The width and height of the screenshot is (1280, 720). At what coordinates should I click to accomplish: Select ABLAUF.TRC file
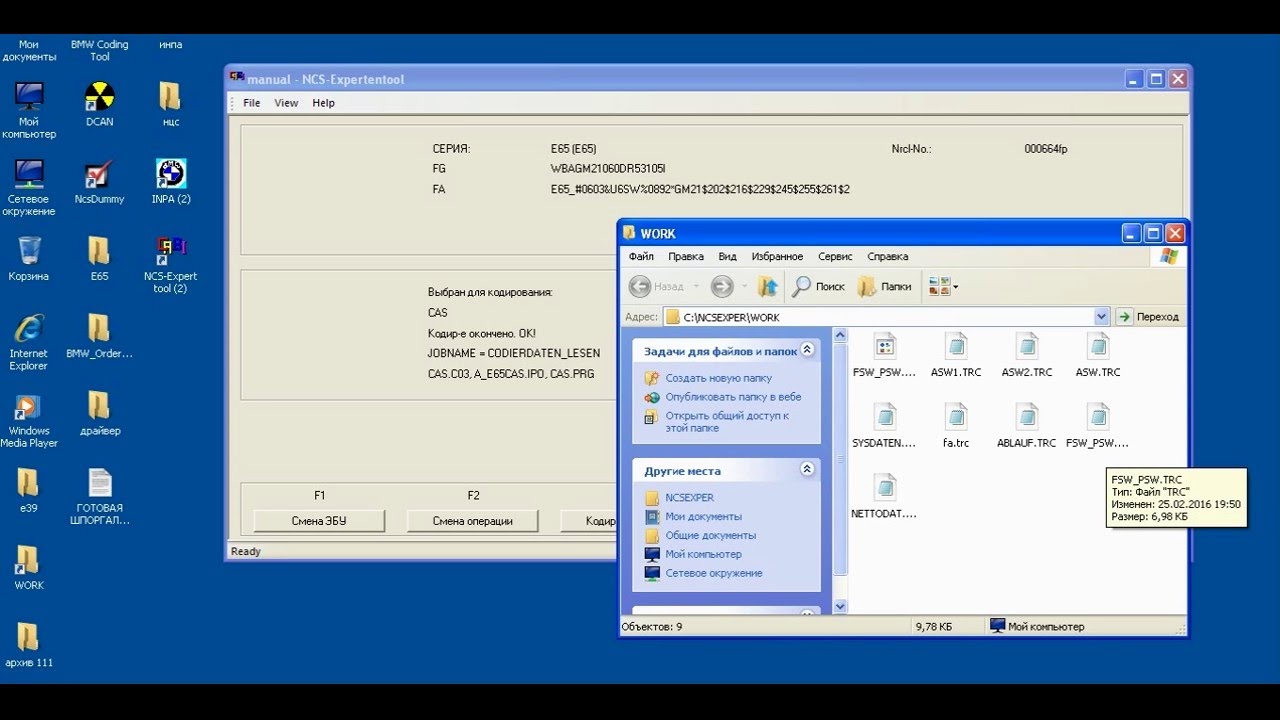(1026, 427)
